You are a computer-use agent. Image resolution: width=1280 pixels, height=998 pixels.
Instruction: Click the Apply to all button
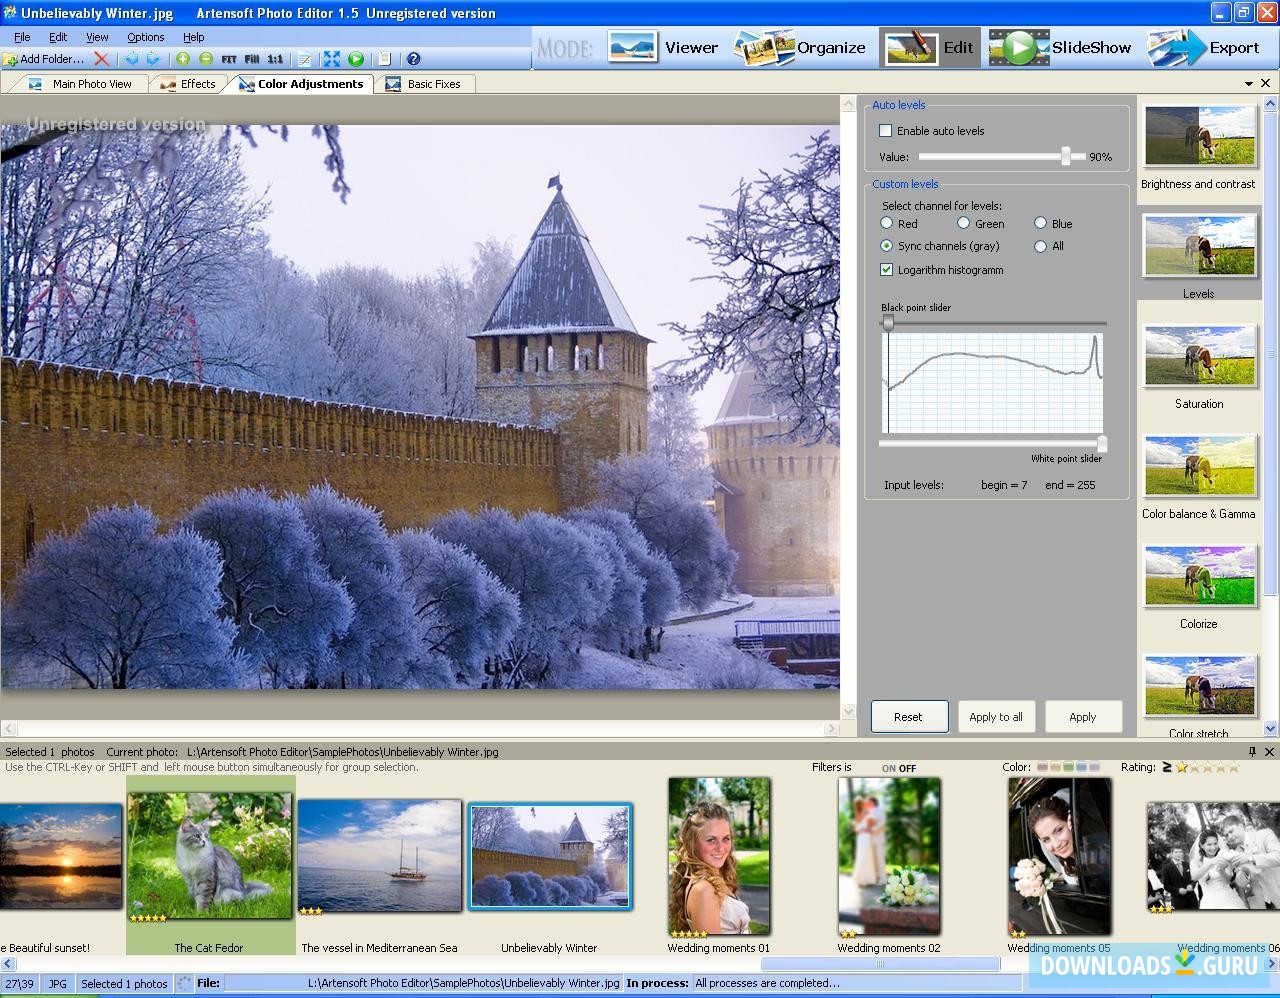pos(996,716)
